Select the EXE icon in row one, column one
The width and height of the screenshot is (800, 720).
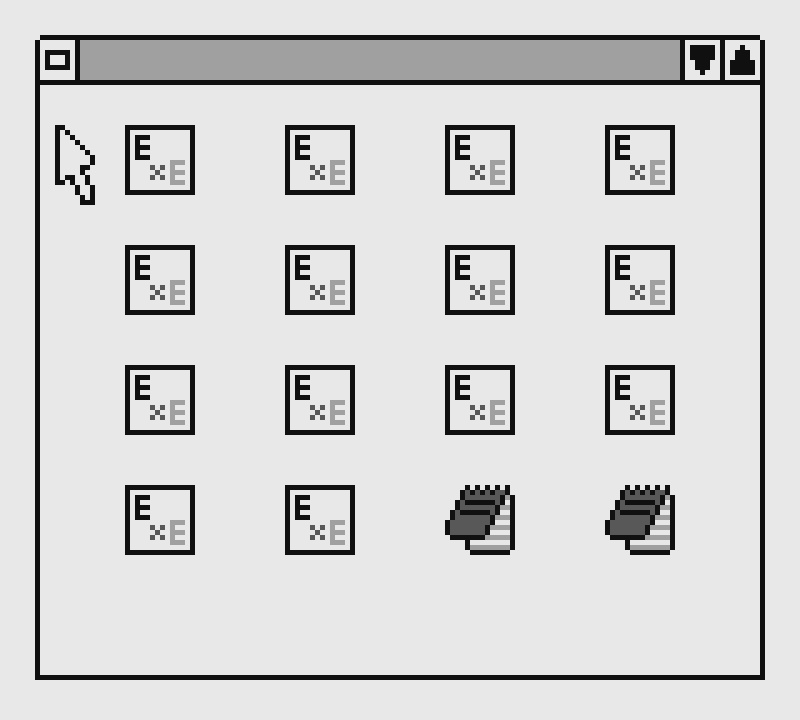tap(160, 160)
